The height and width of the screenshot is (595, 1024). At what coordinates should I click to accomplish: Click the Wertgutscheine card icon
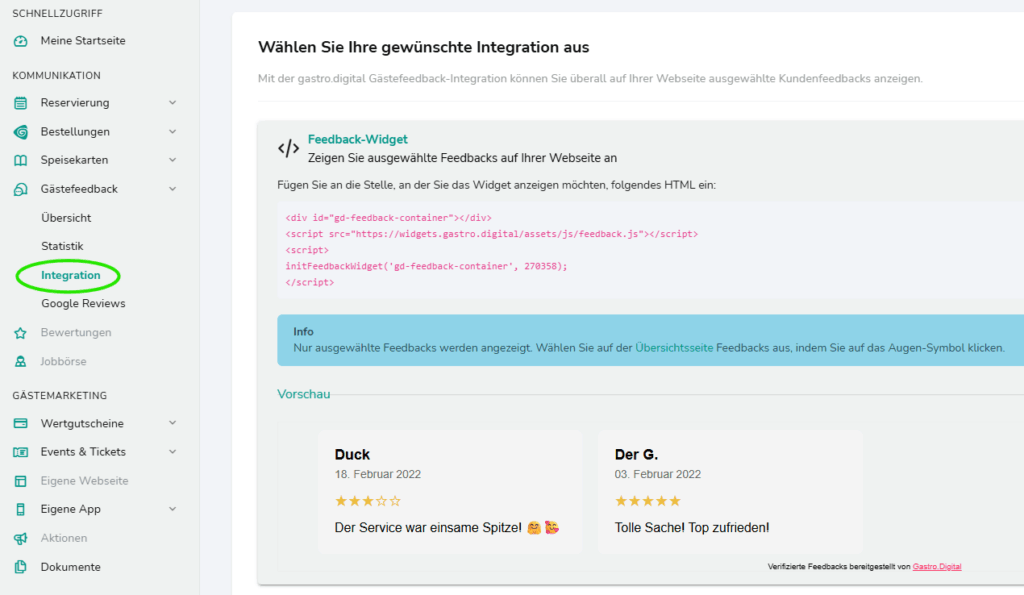[20, 423]
